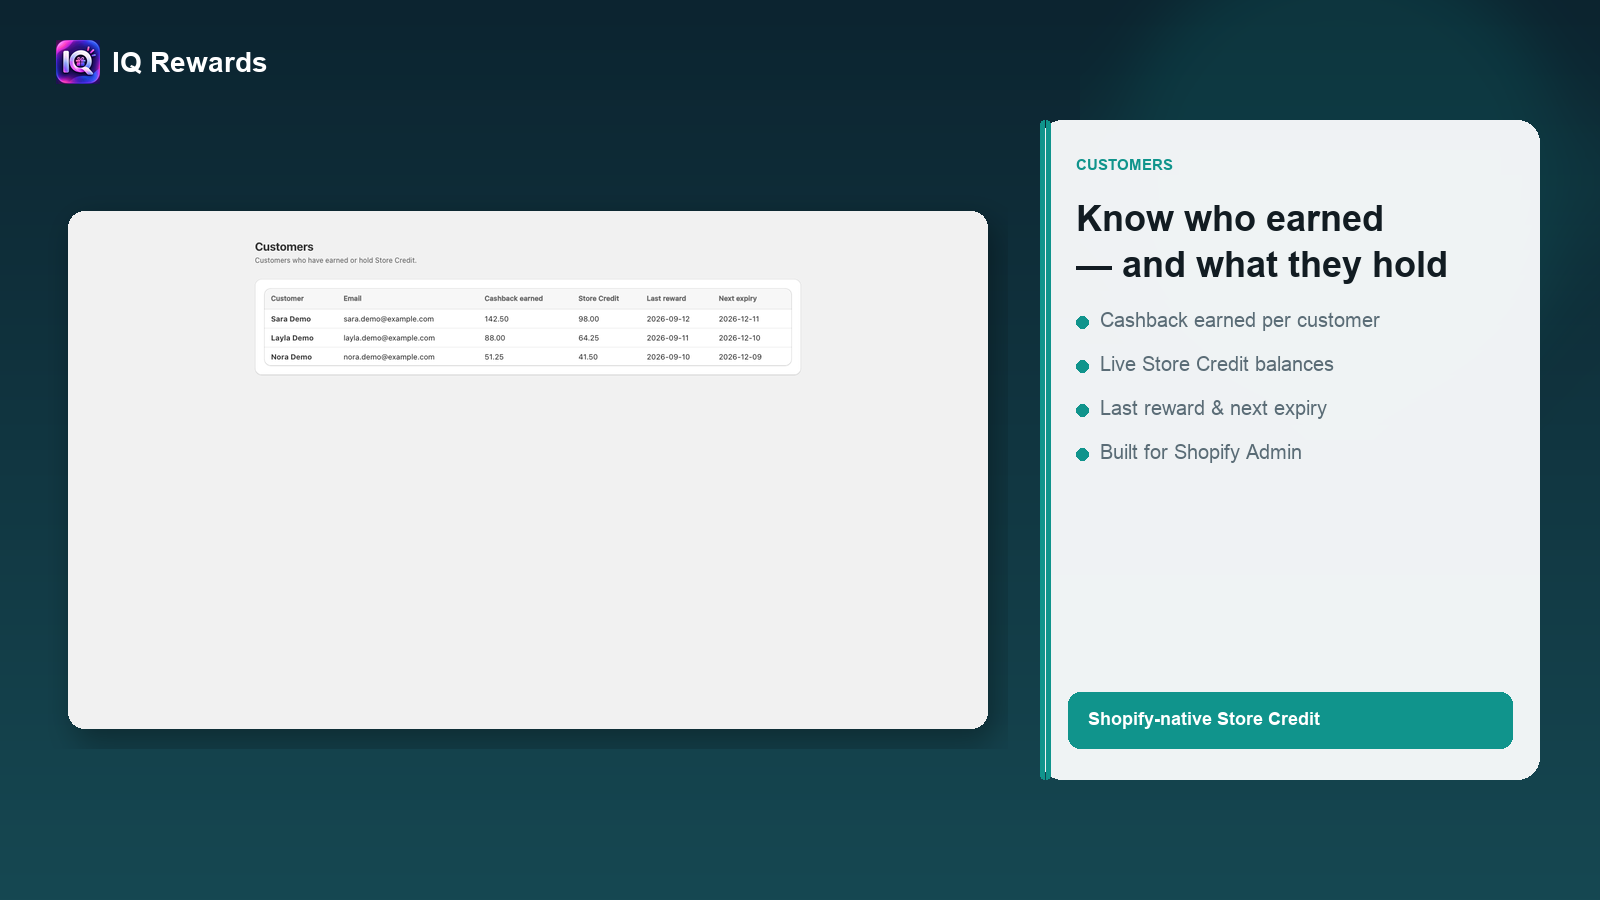Select the Sara Demo customer name
The image size is (1600, 900).
(x=291, y=319)
